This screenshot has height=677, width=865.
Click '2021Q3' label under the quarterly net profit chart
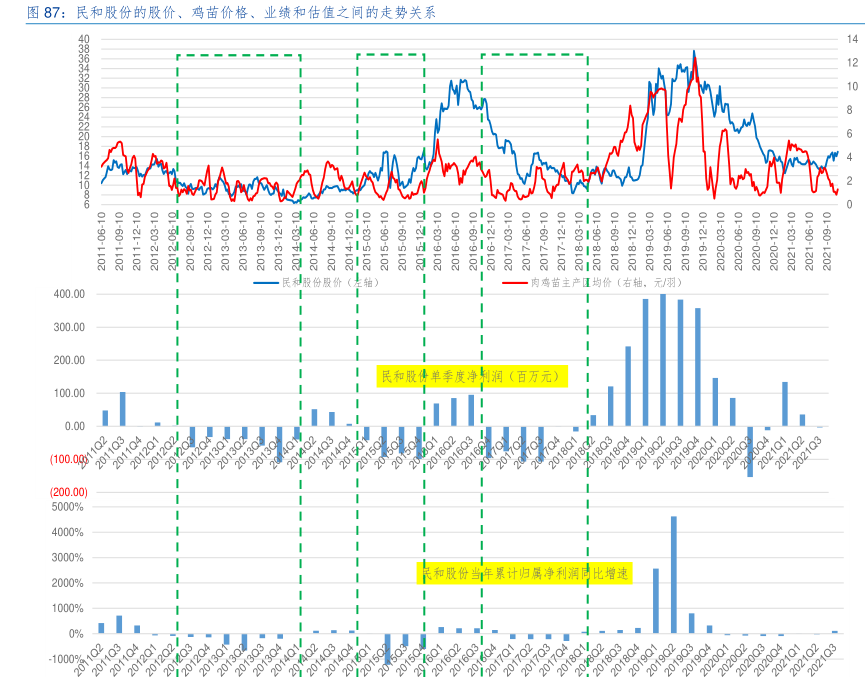(807, 454)
